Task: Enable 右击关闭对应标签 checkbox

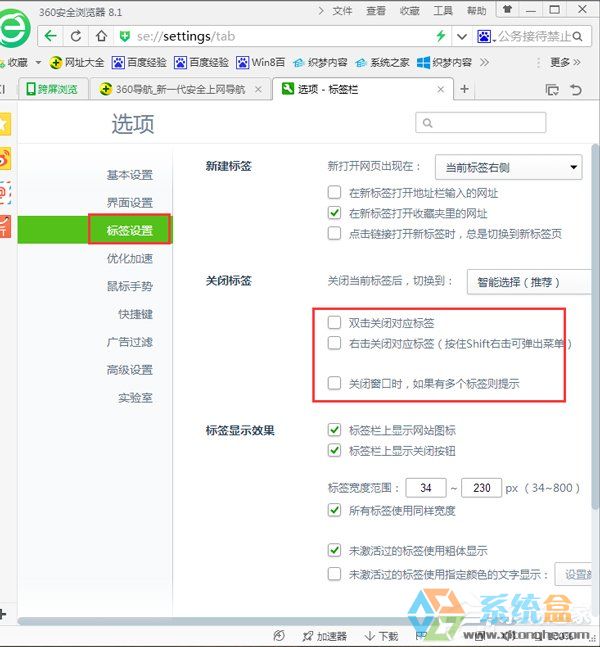Action: tap(334, 343)
